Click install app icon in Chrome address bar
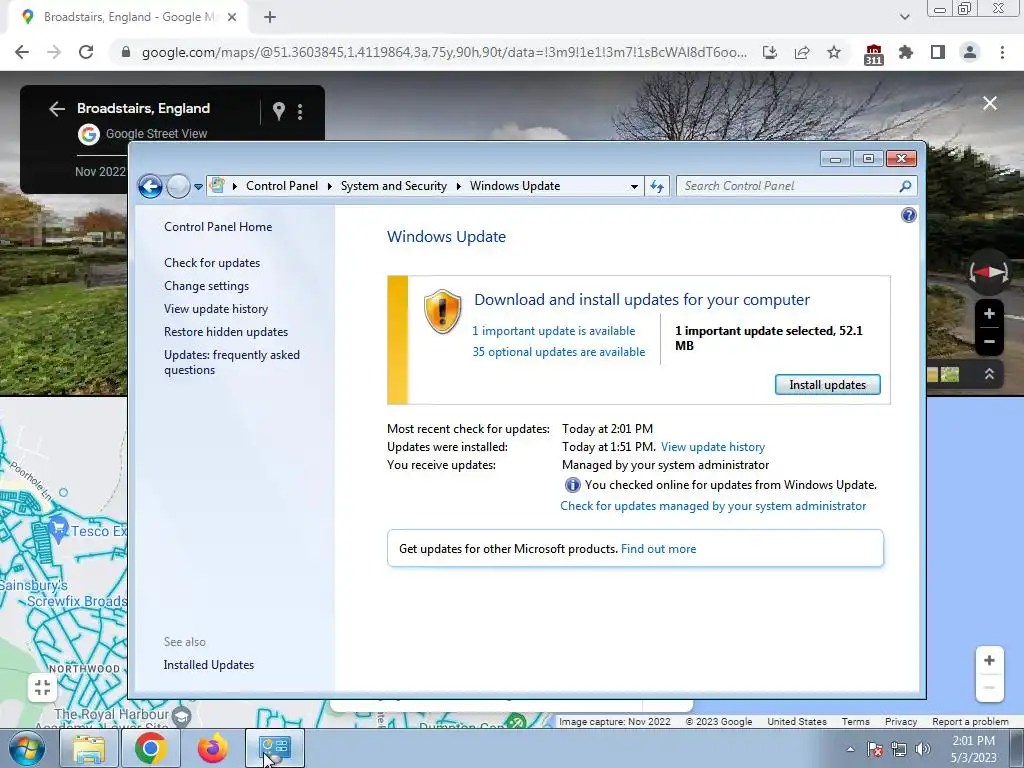 point(770,52)
